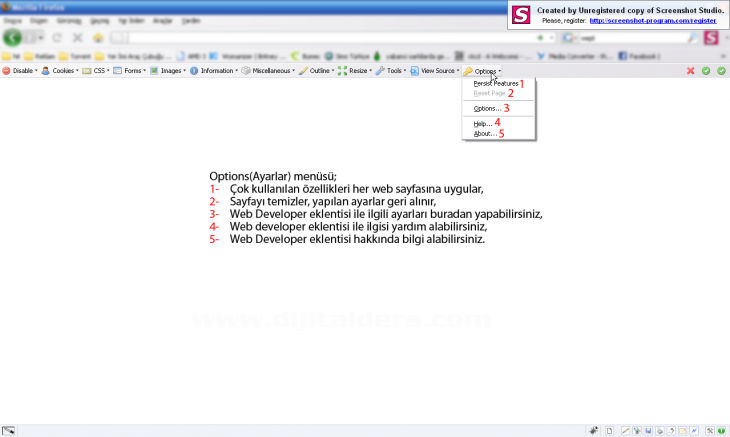Open the screenshot-program.com/register link
This screenshot has height=437, width=730.
[653, 19]
